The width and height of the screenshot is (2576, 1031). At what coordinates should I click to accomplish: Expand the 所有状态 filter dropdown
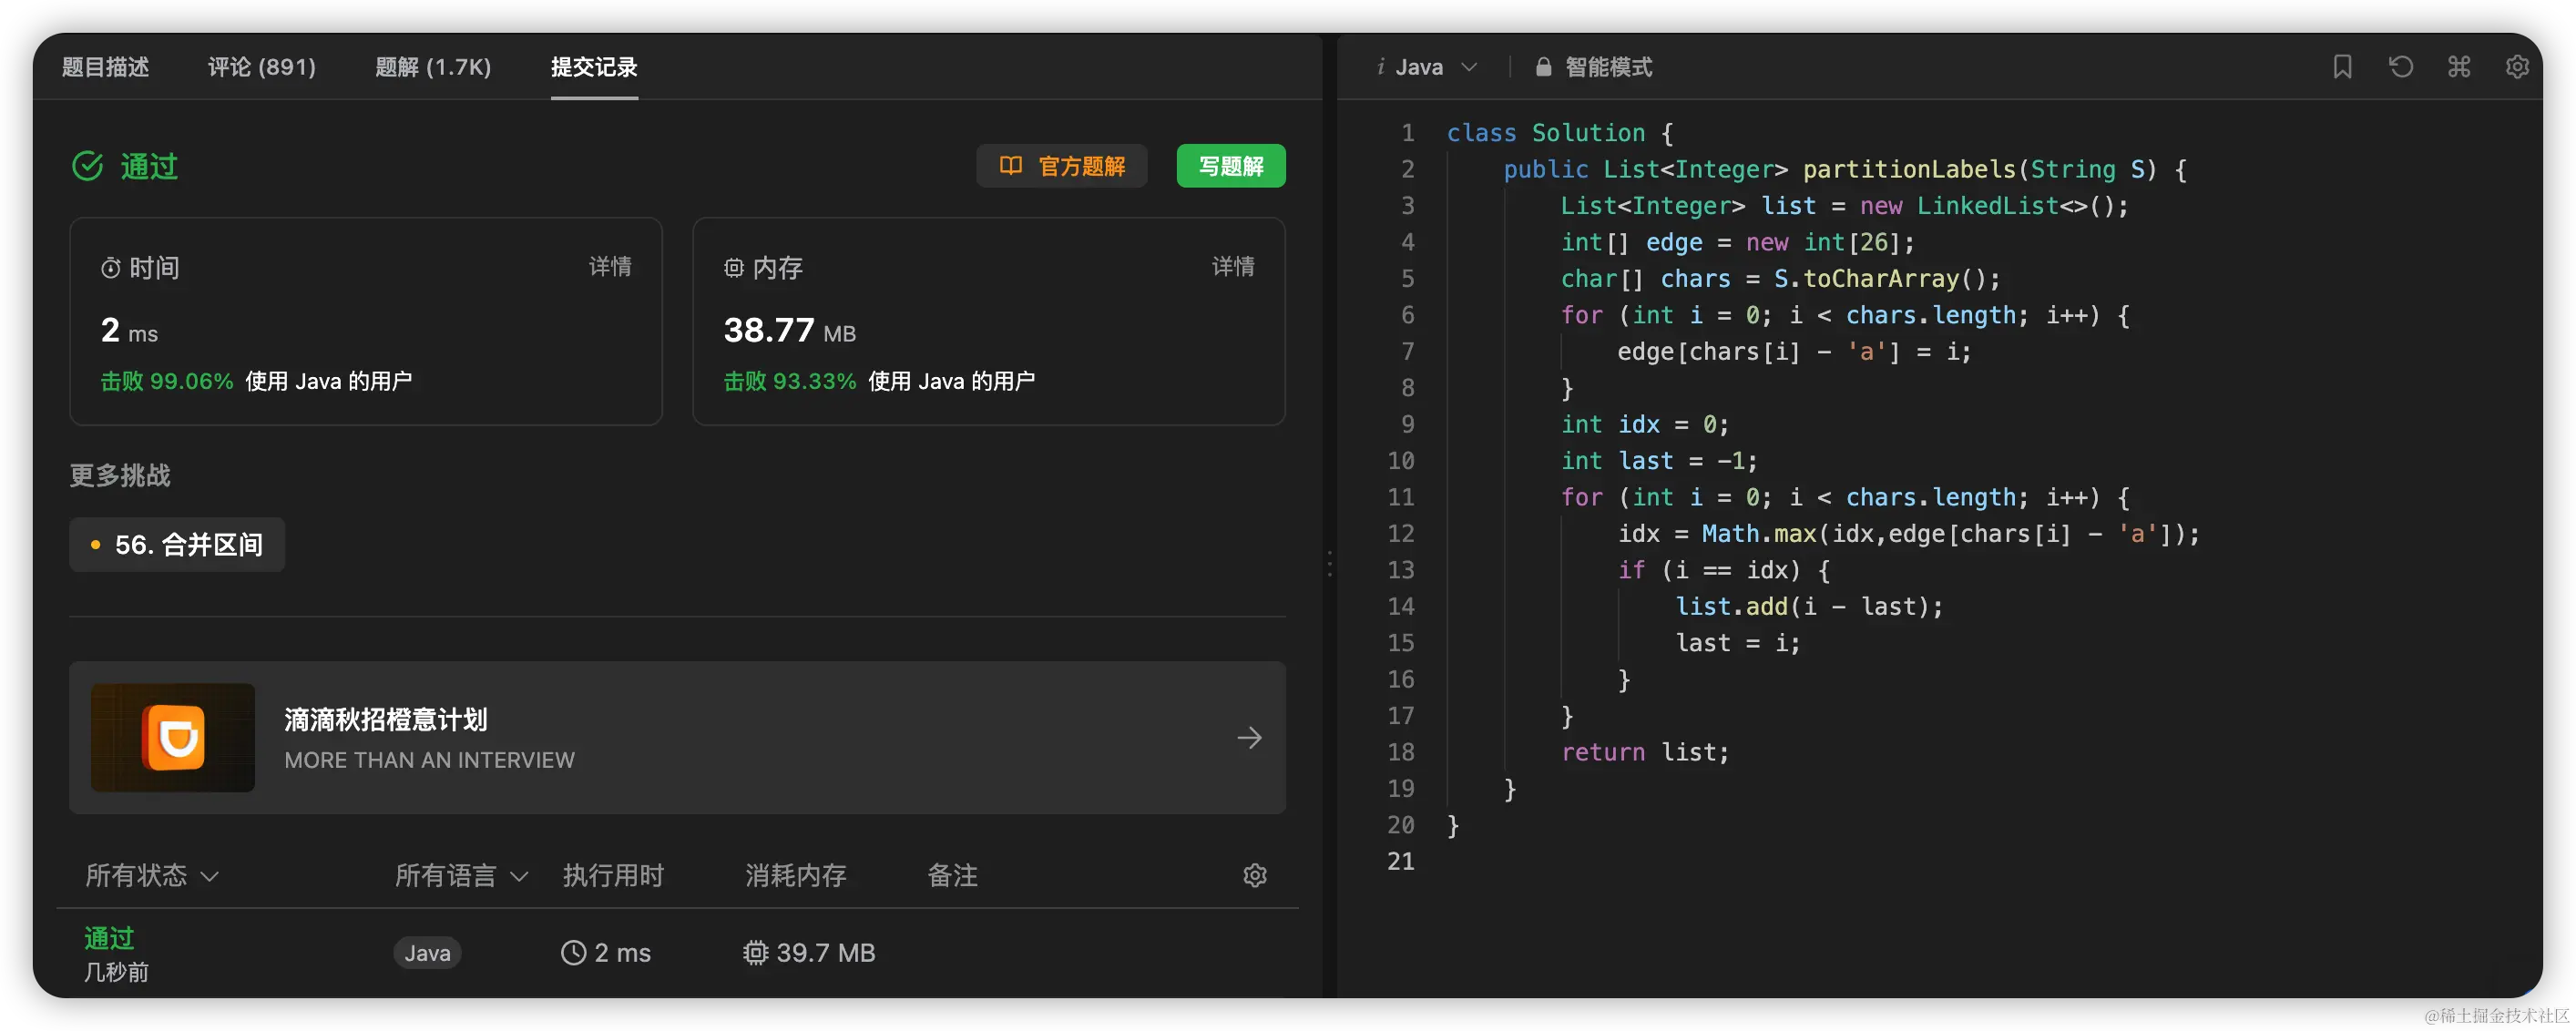coord(152,876)
